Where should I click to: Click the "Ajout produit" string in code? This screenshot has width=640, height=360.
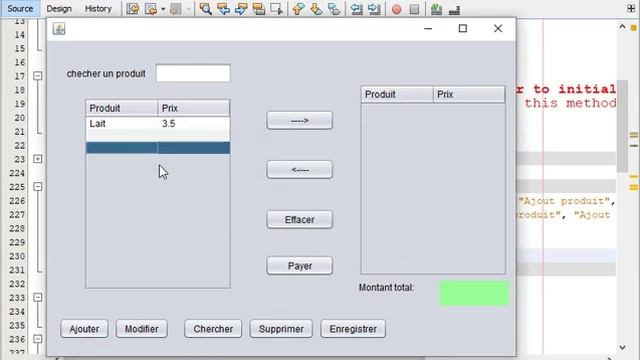coord(564,201)
